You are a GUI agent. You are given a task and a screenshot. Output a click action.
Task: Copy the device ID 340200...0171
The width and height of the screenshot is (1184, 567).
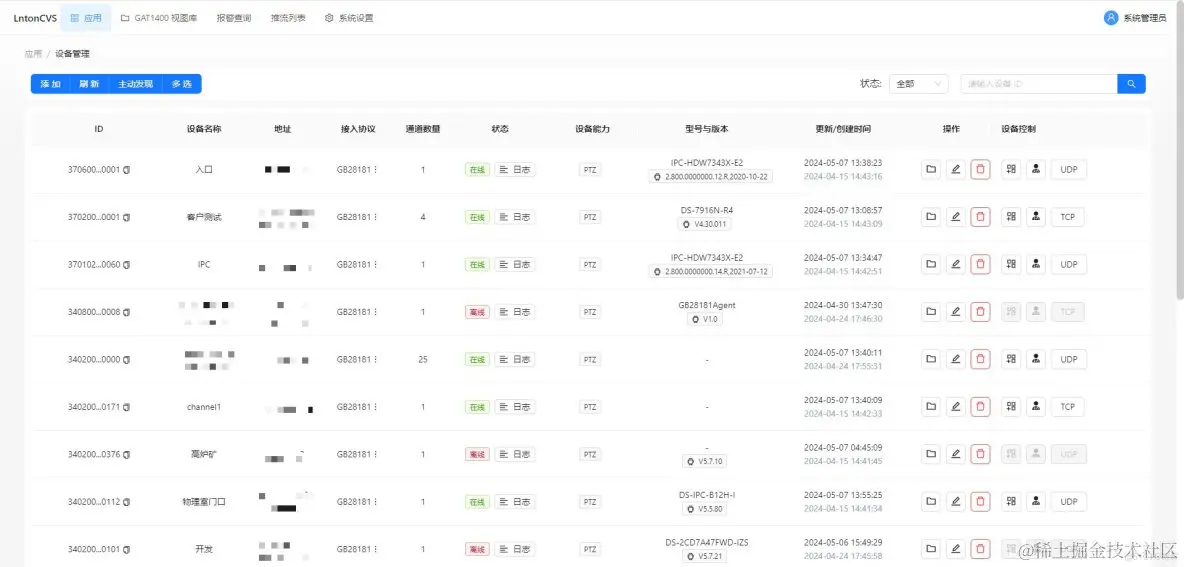(x=127, y=407)
